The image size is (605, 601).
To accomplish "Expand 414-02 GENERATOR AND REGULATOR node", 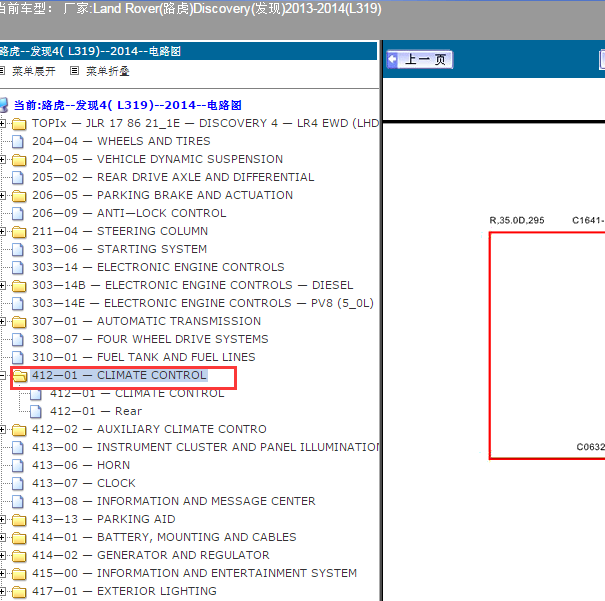I will point(2,555).
